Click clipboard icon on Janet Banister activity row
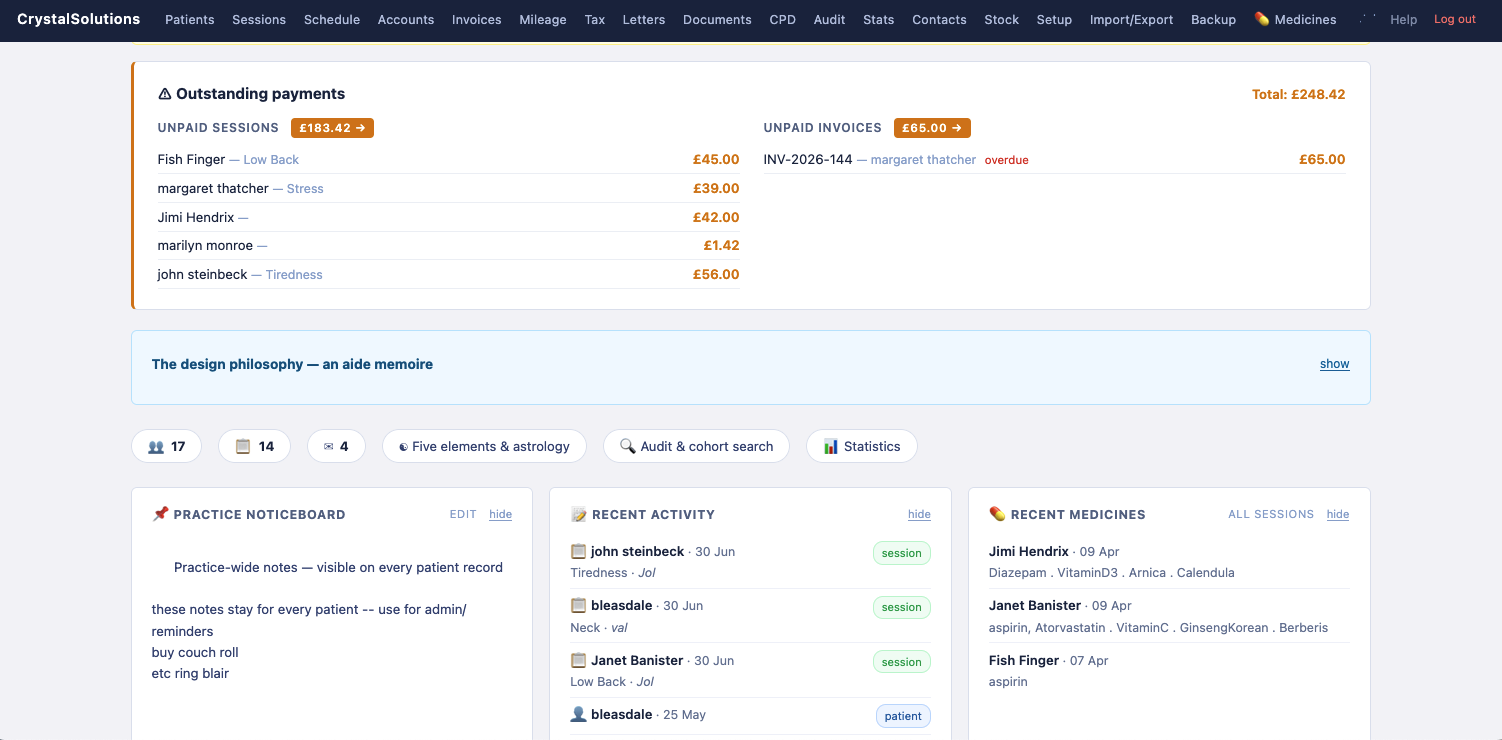This screenshot has width=1502, height=740. 578,660
